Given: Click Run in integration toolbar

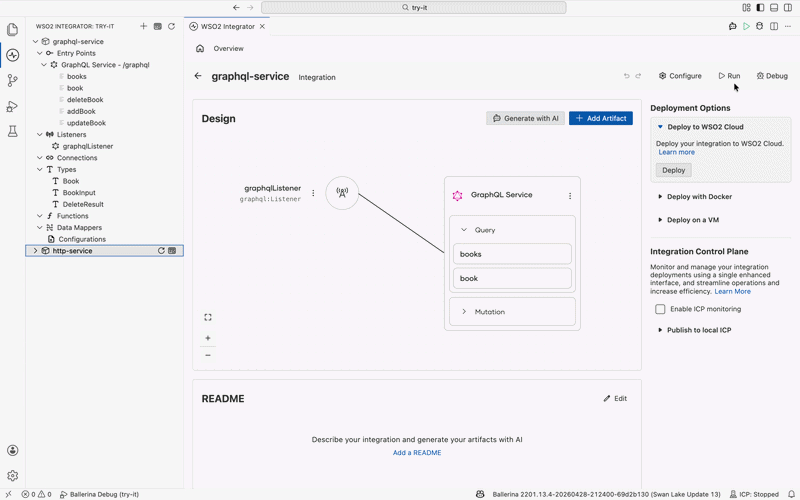Looking at the screenshot, I should pyautogui.click(x=729, y=76).
